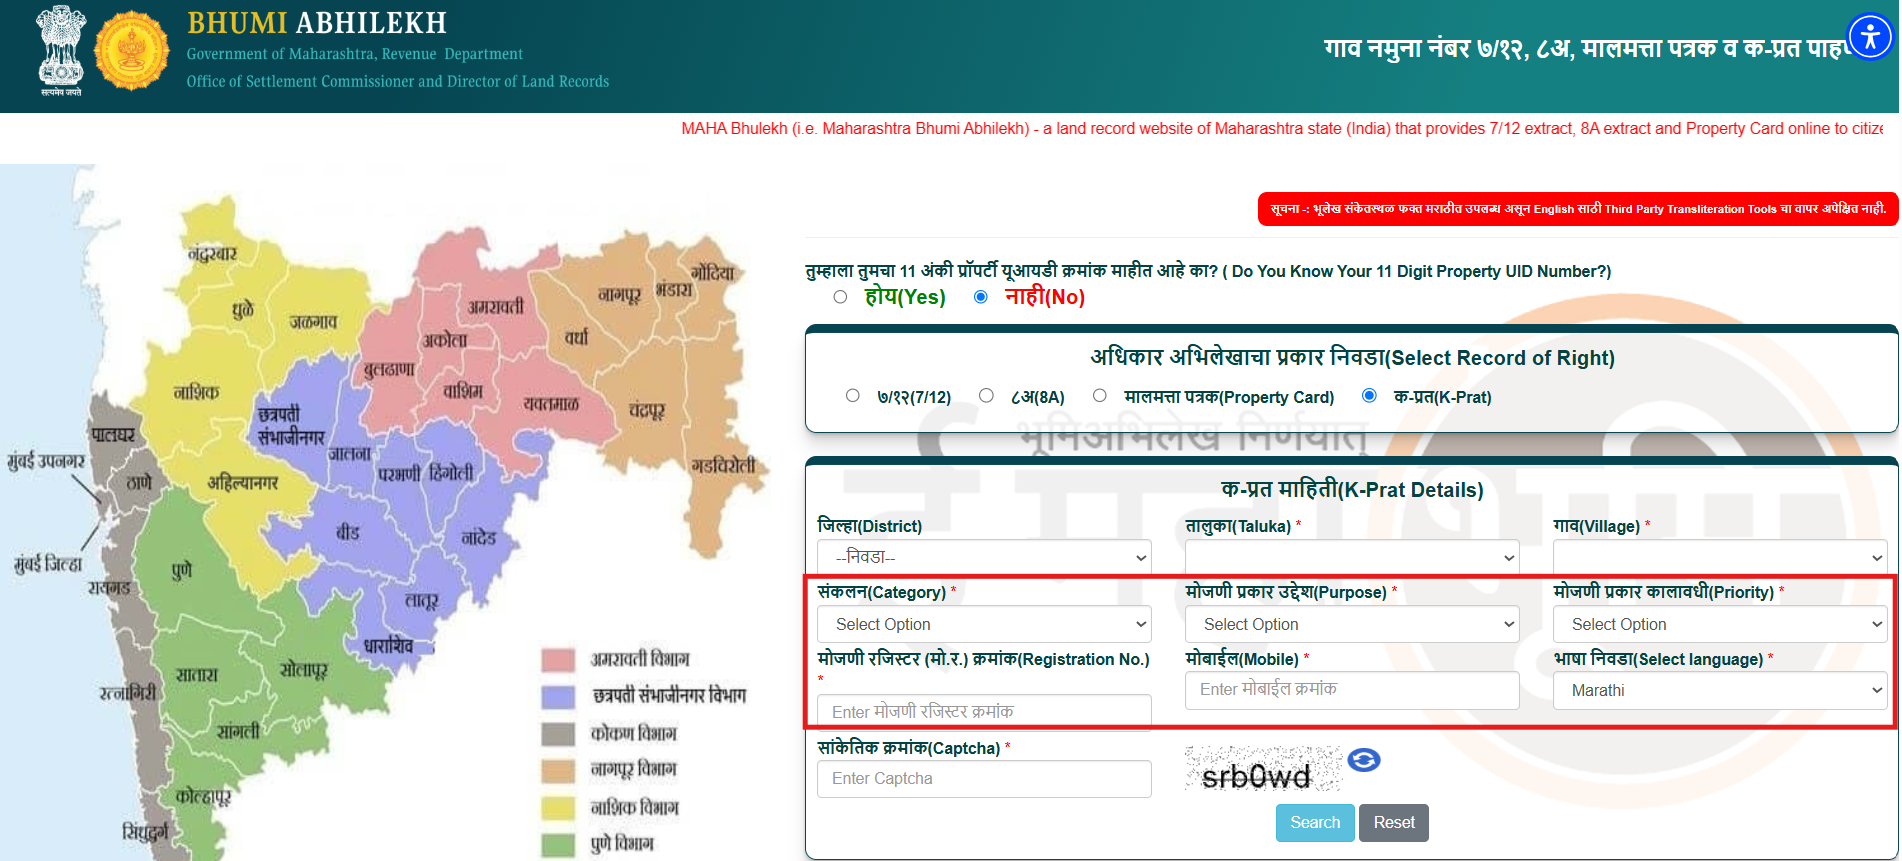Open the जिल्हा(District) dropdown
Viewport: 1902px width, 861px height.
coord(984,557)
